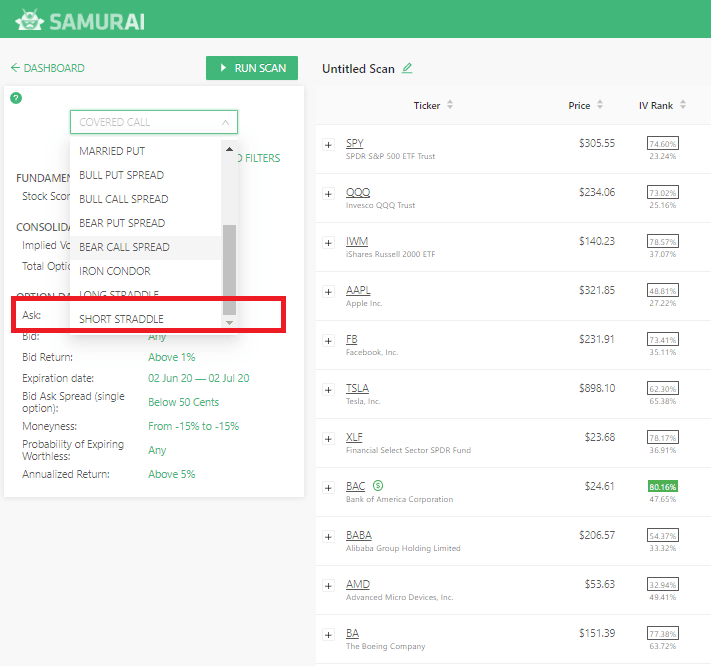Go back via the Dashboard arrow link
The width and height of the screenshot is (713, 666).
pyautogui.click(x=47, y=68)
